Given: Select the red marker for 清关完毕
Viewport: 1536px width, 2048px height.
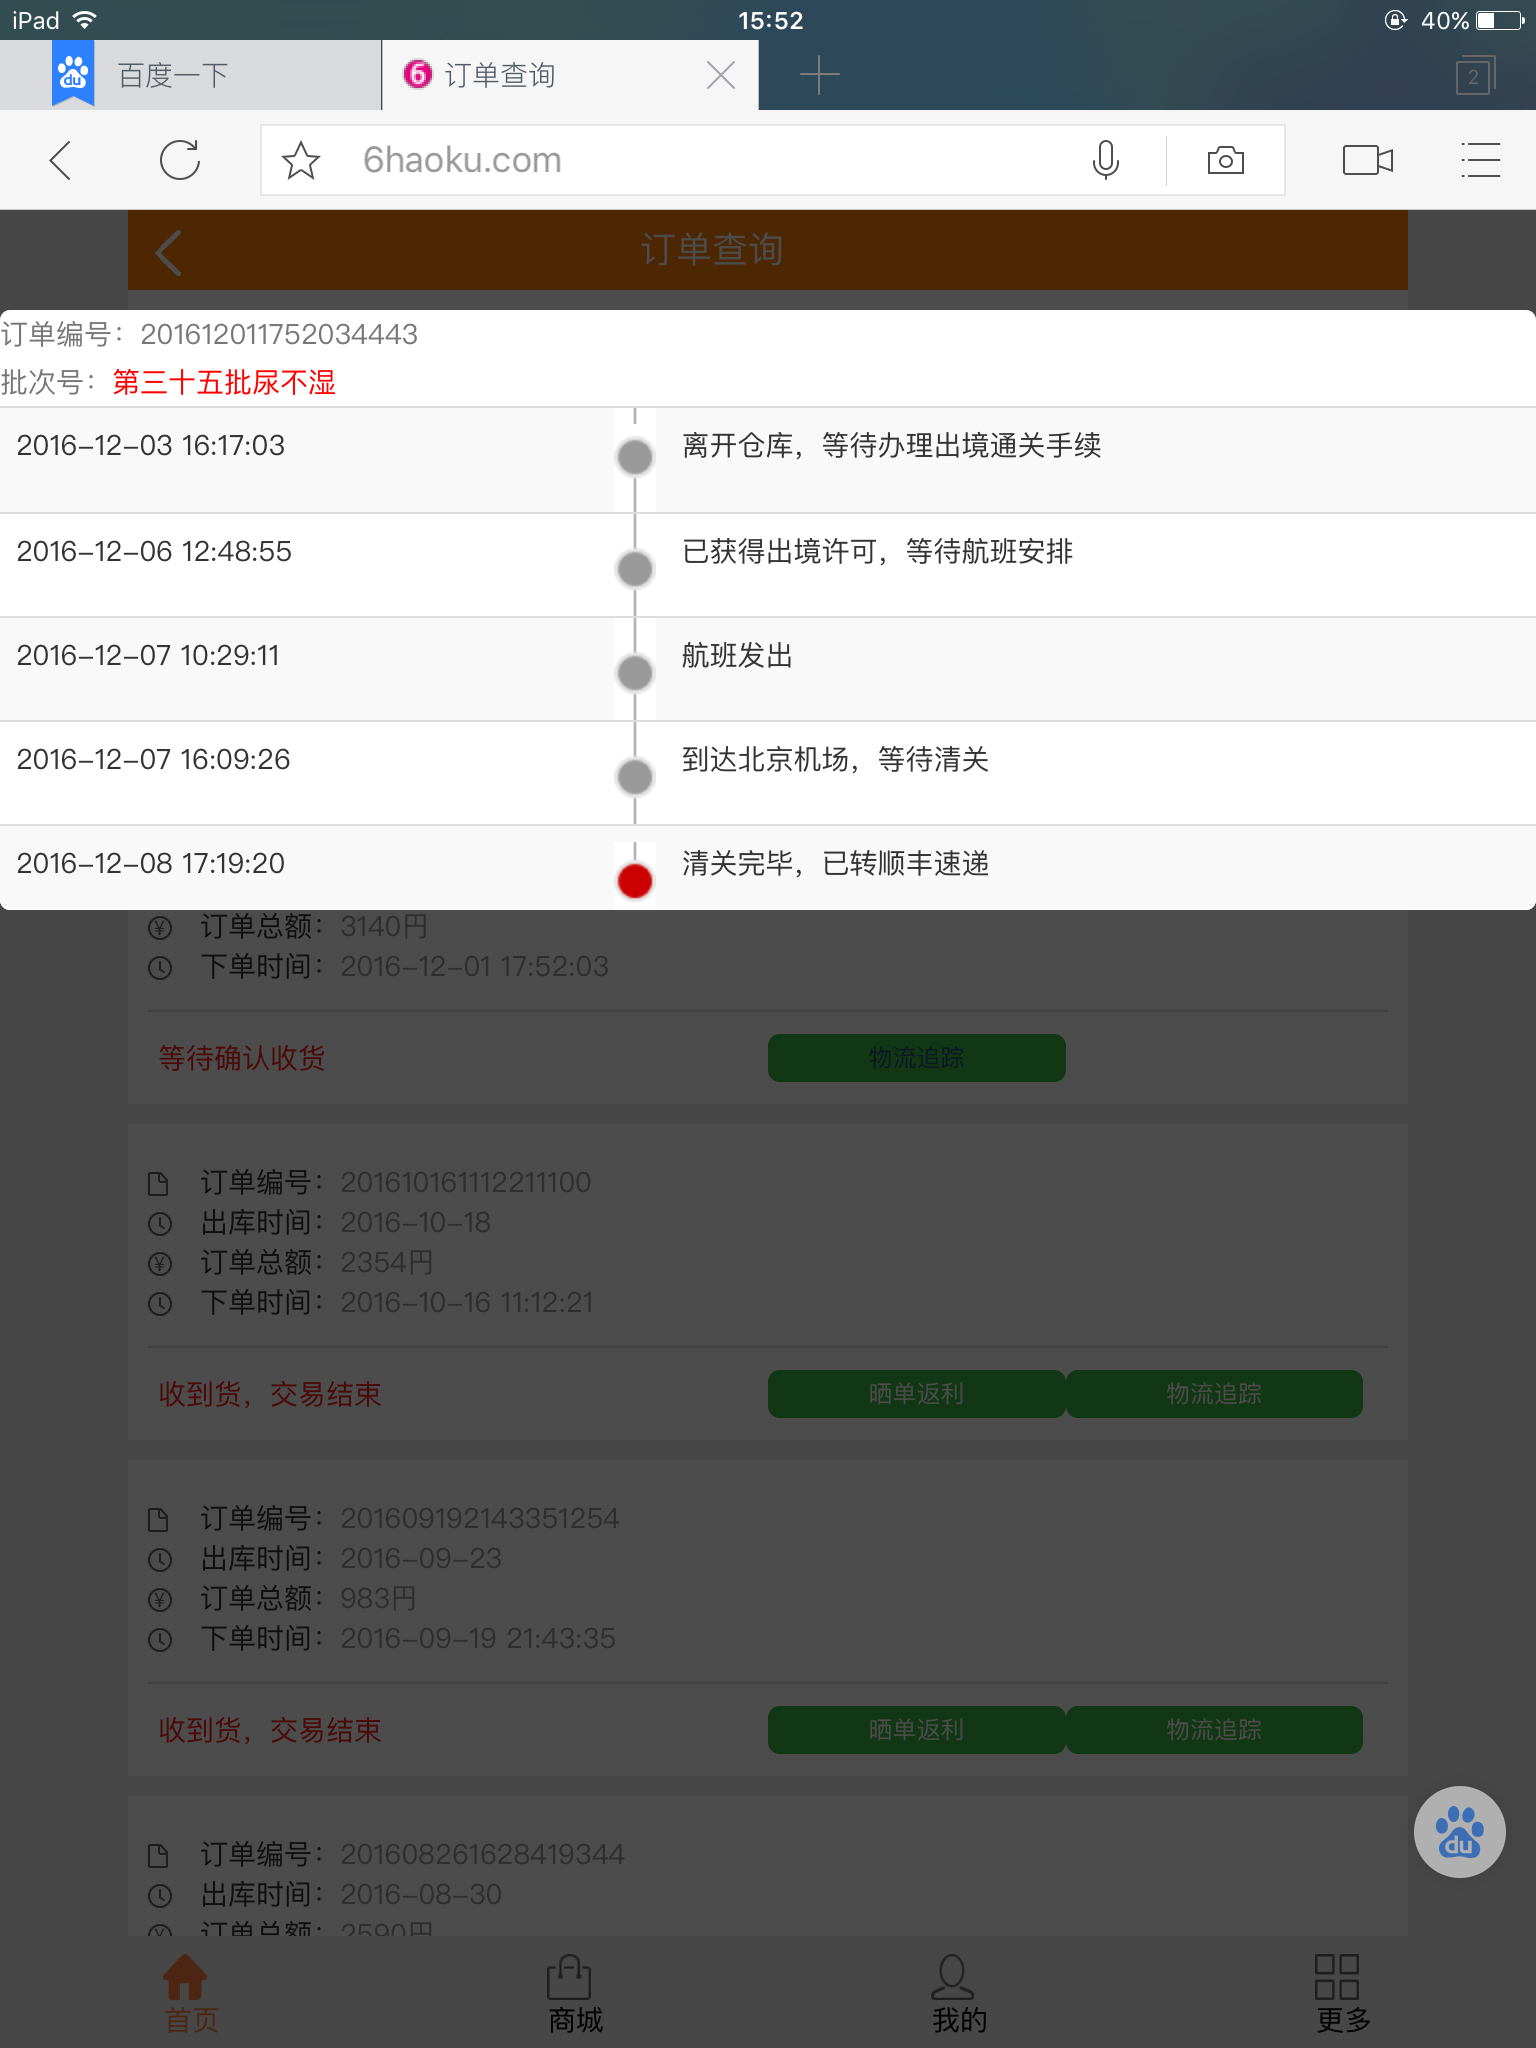Looking at the screenshot, I should tap(635, 881).
